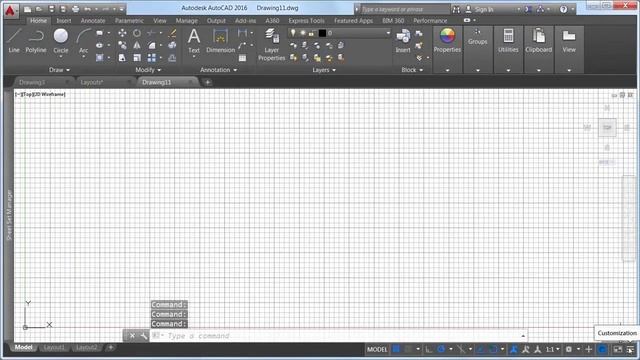Click the black layer color swatch

point(322,33)
